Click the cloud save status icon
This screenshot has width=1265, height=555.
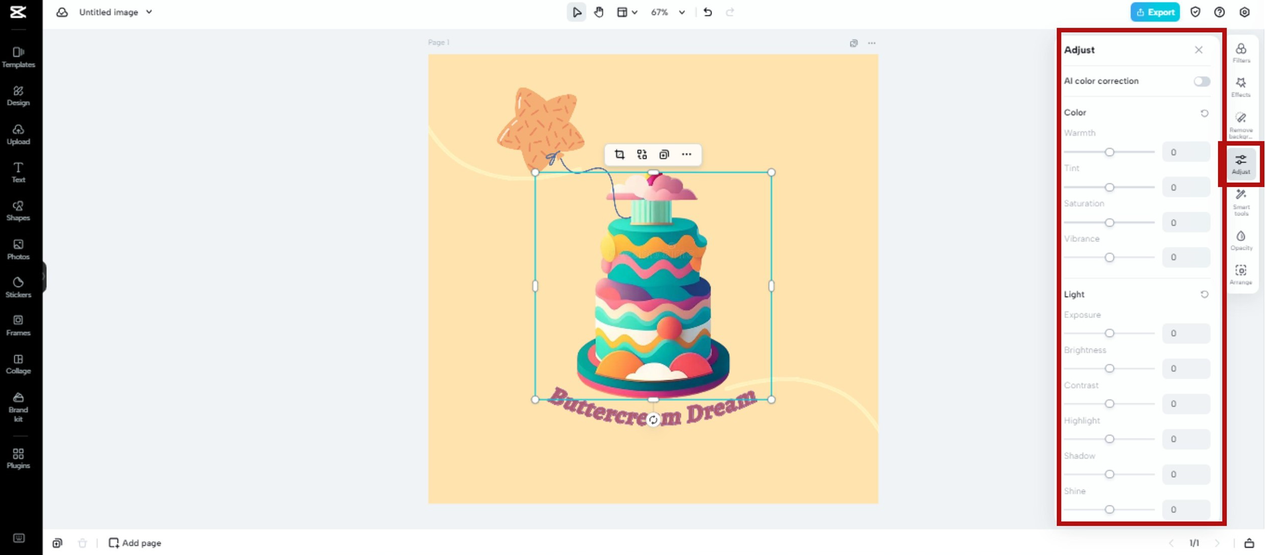[62, 12]
